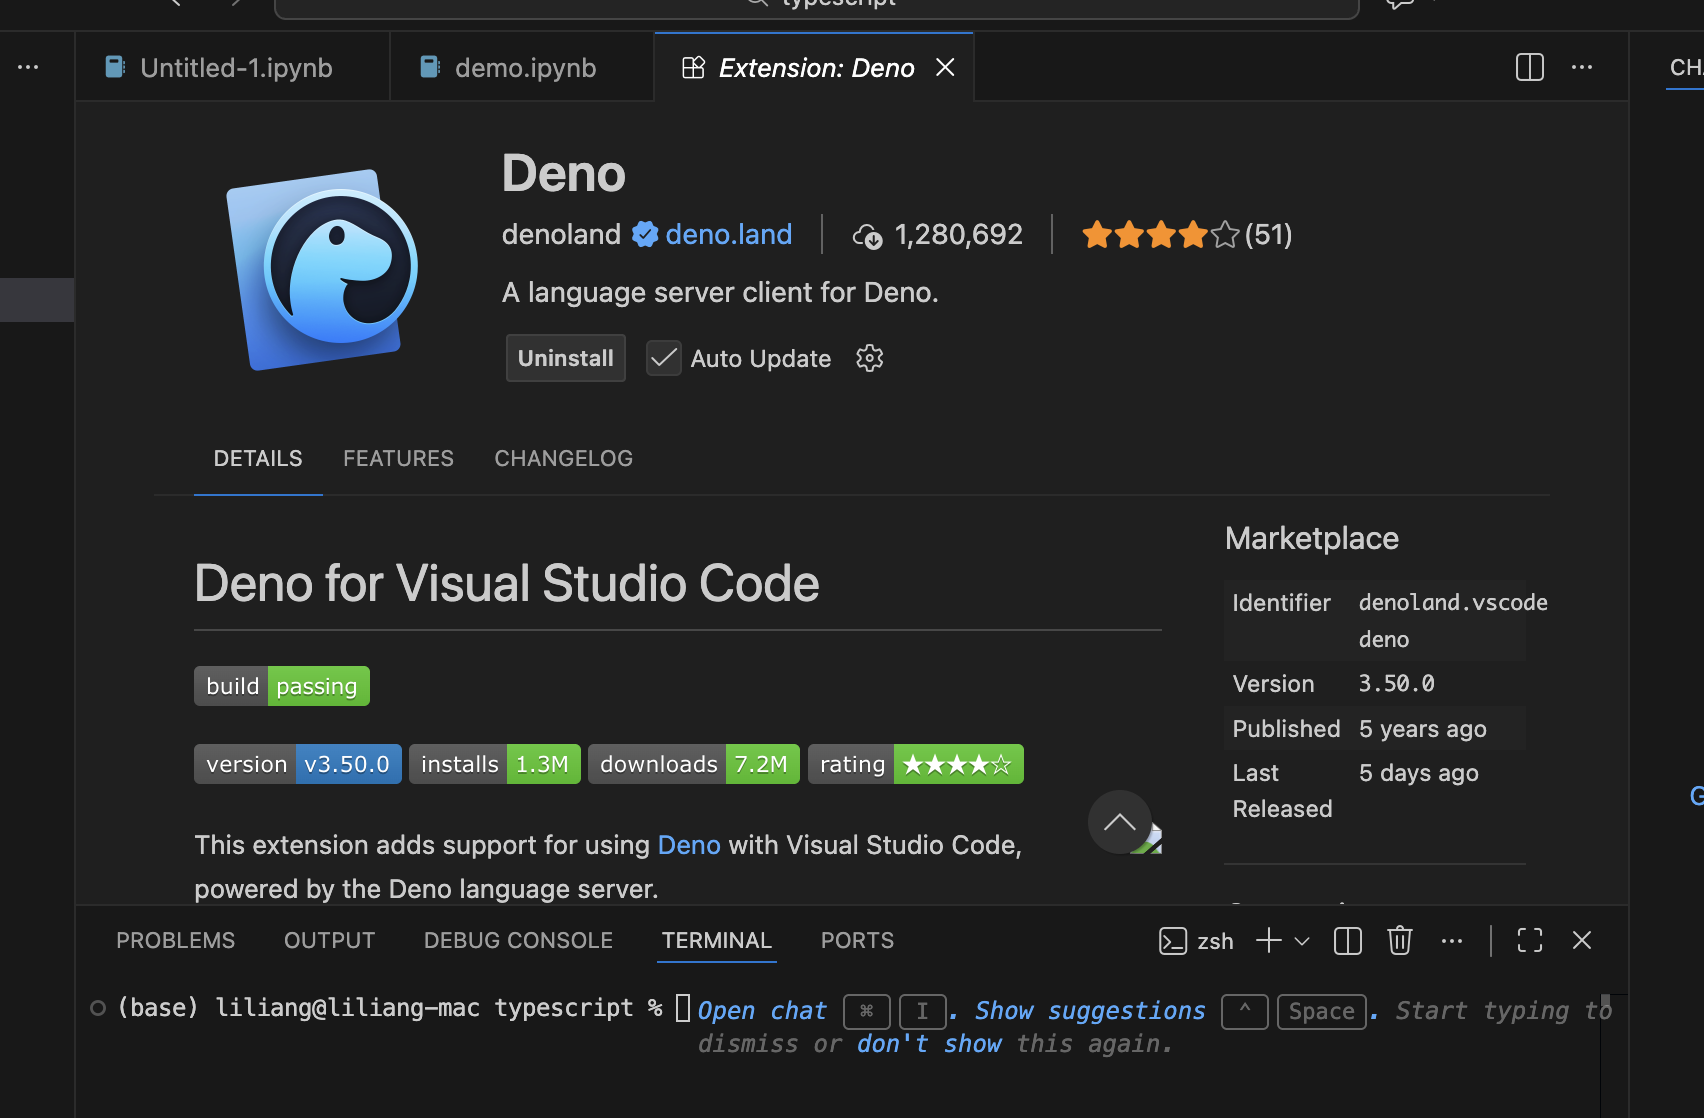Image resolution: width=1704 pixels, height=1118 pixels.
Task: Split the terminal pane
Action: click(x=1348, y=941)
